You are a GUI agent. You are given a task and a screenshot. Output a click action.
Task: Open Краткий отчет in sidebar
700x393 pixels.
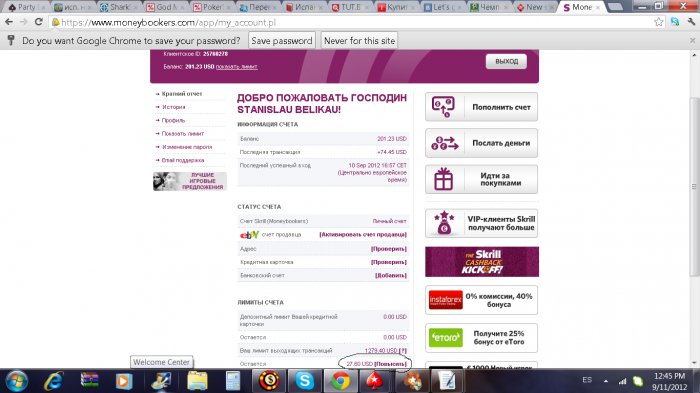pos(182,94)
